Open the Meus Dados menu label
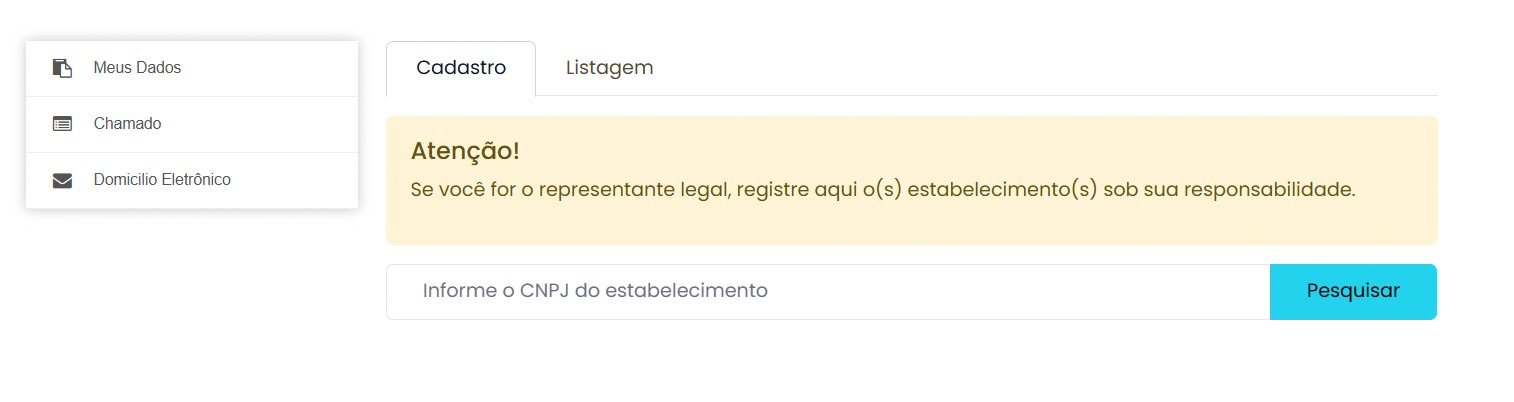 (x=137, y=68)
